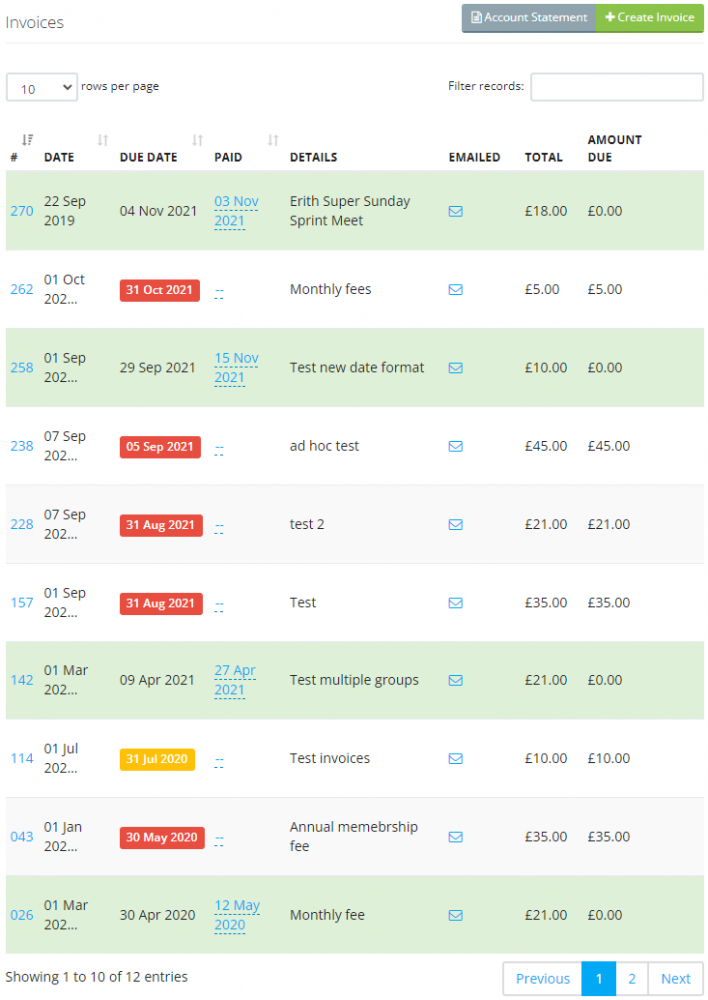This screenshot has height=1000, width=708.
Task: Click the emailed envelope icon for invoice 270
Action: point(455,211)
